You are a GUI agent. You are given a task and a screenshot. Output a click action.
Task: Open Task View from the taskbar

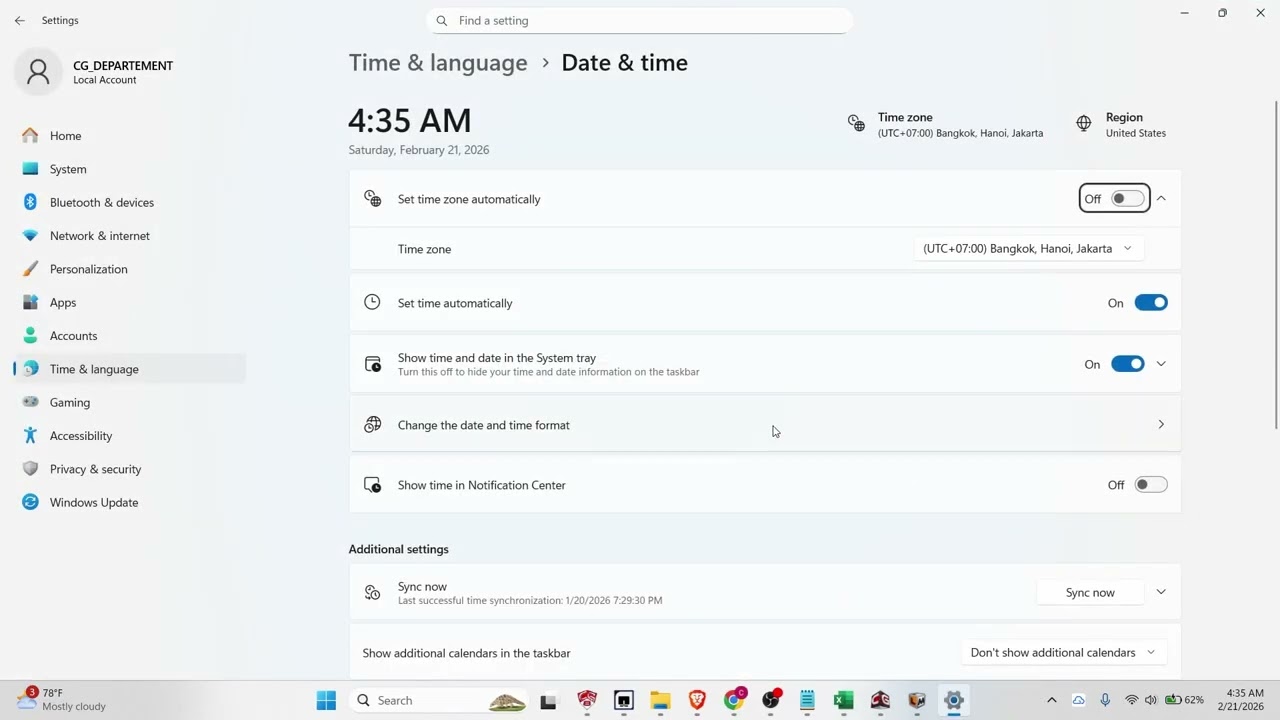point(548,701)
